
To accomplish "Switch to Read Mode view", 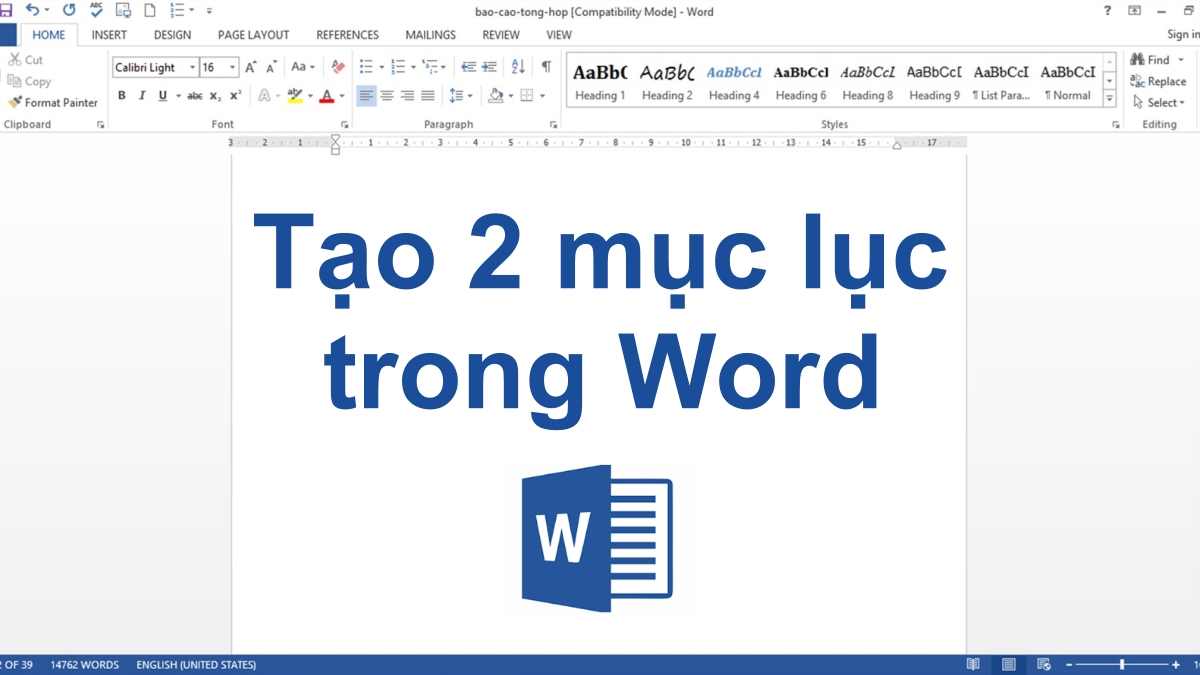I will (x=973, y=665).
